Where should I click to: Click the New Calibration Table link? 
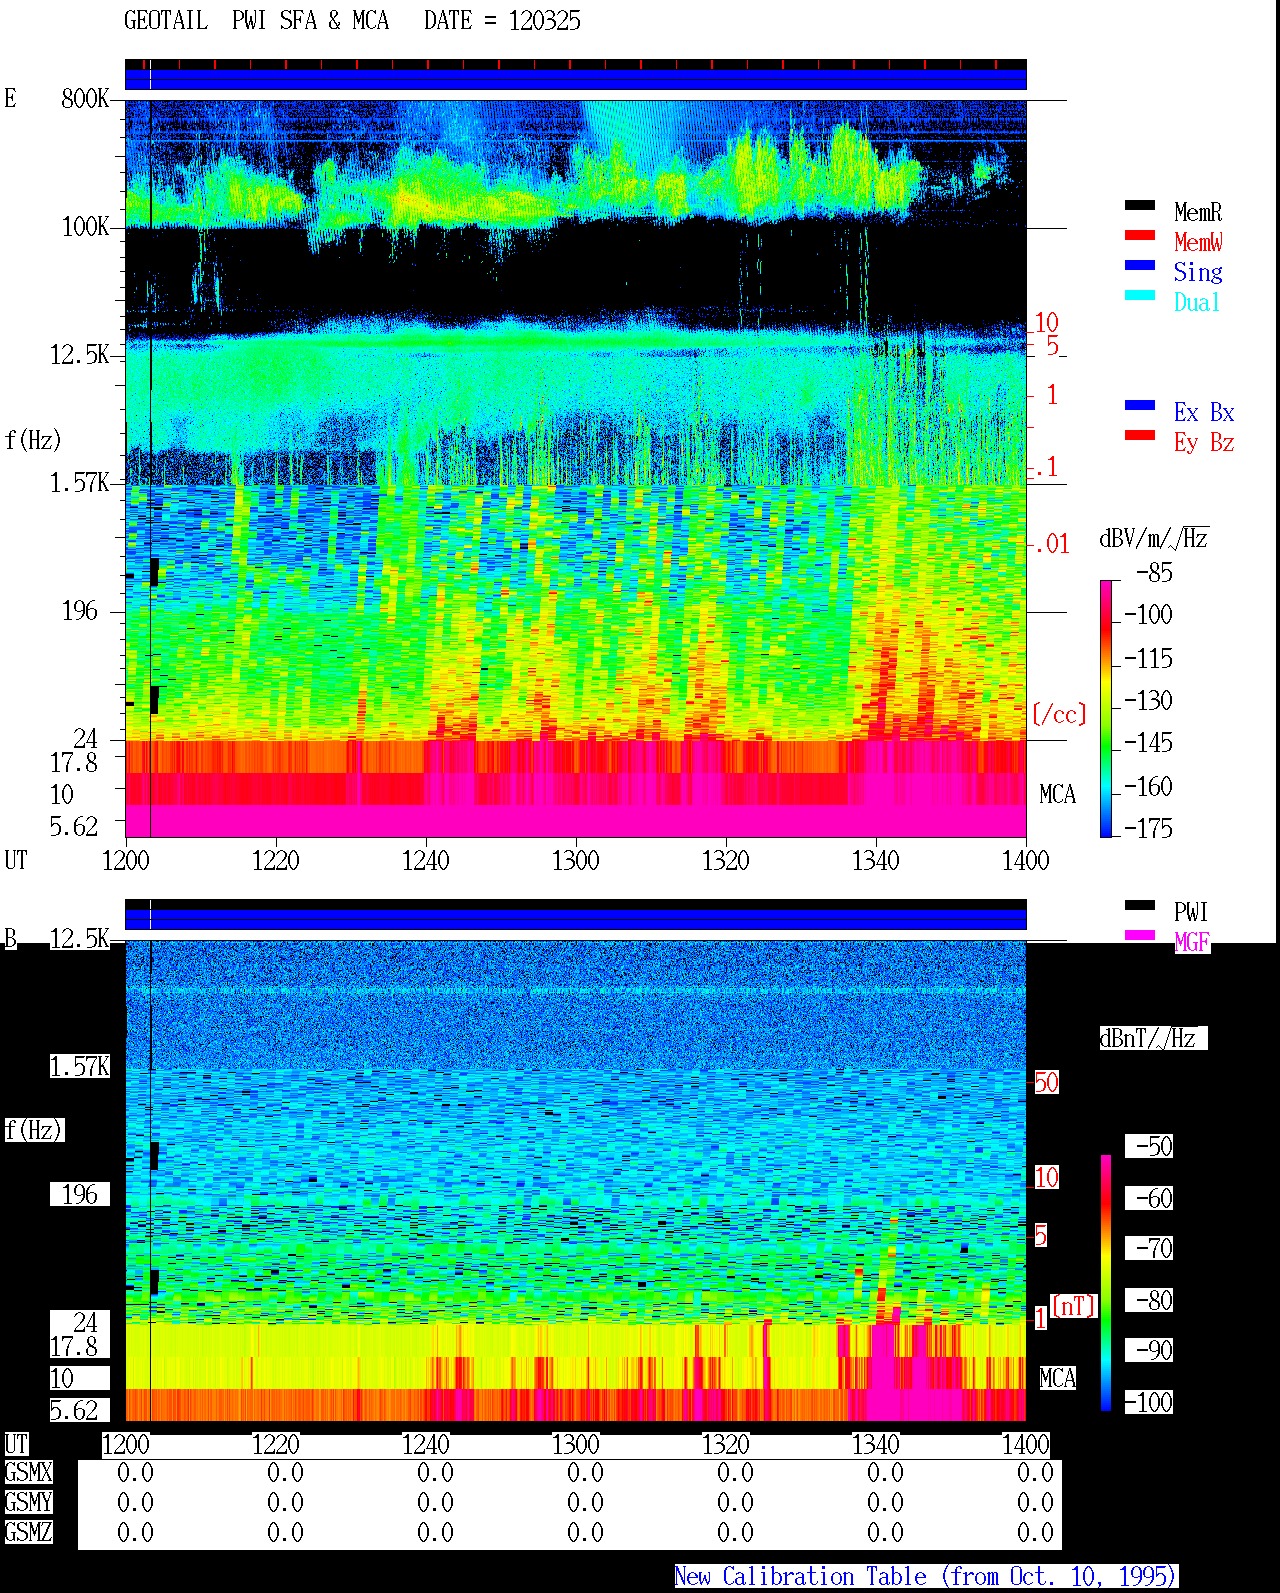(925, 1576)
